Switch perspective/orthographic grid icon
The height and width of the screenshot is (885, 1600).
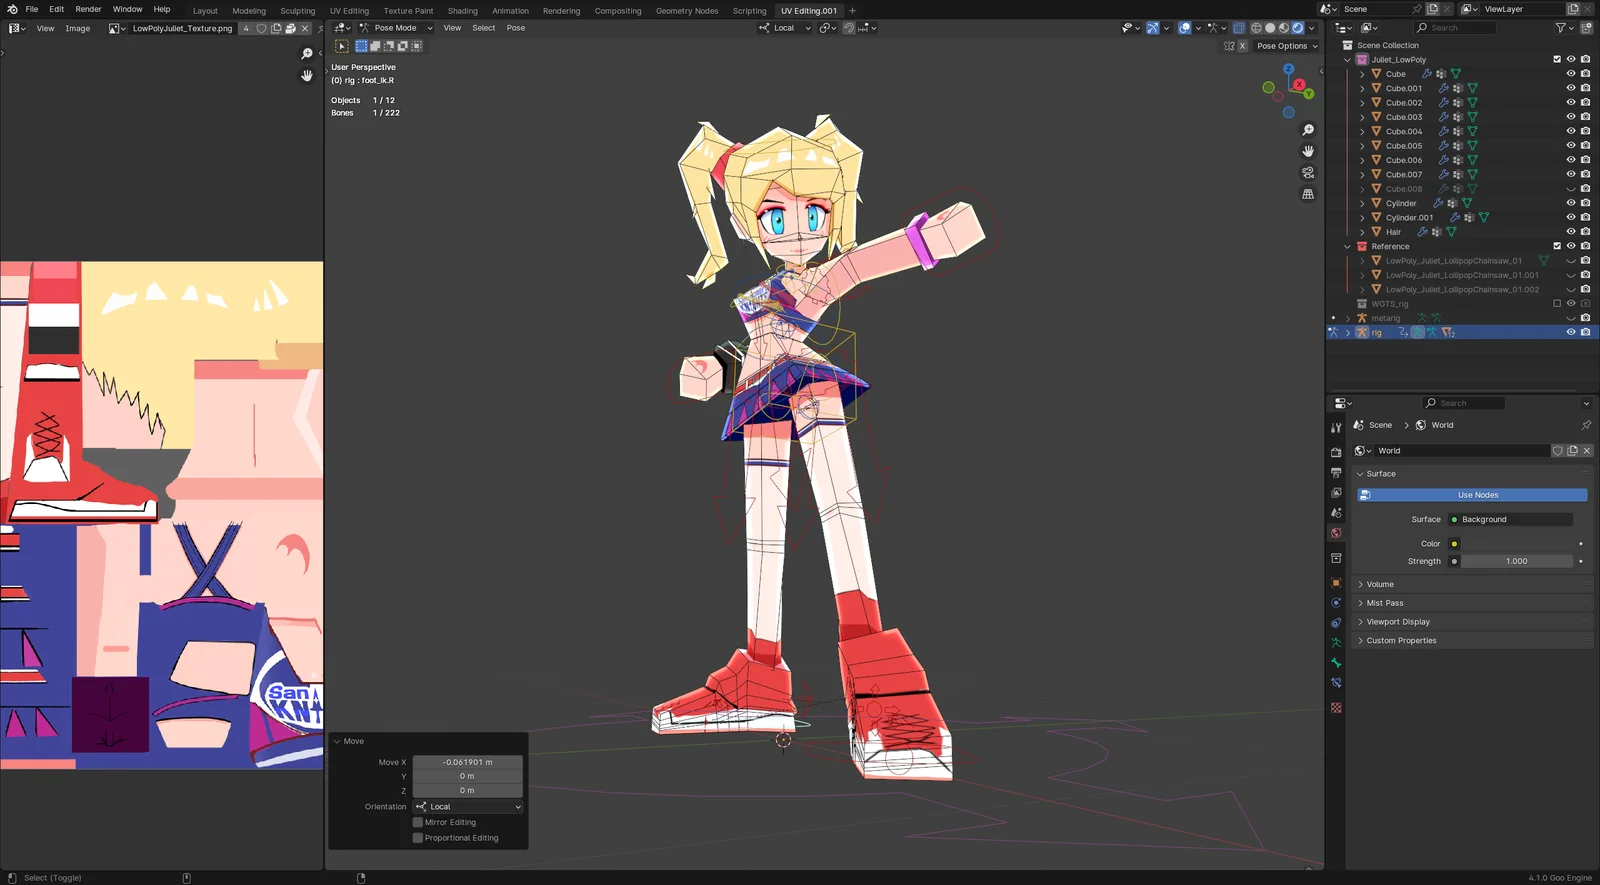[1308, 194]
